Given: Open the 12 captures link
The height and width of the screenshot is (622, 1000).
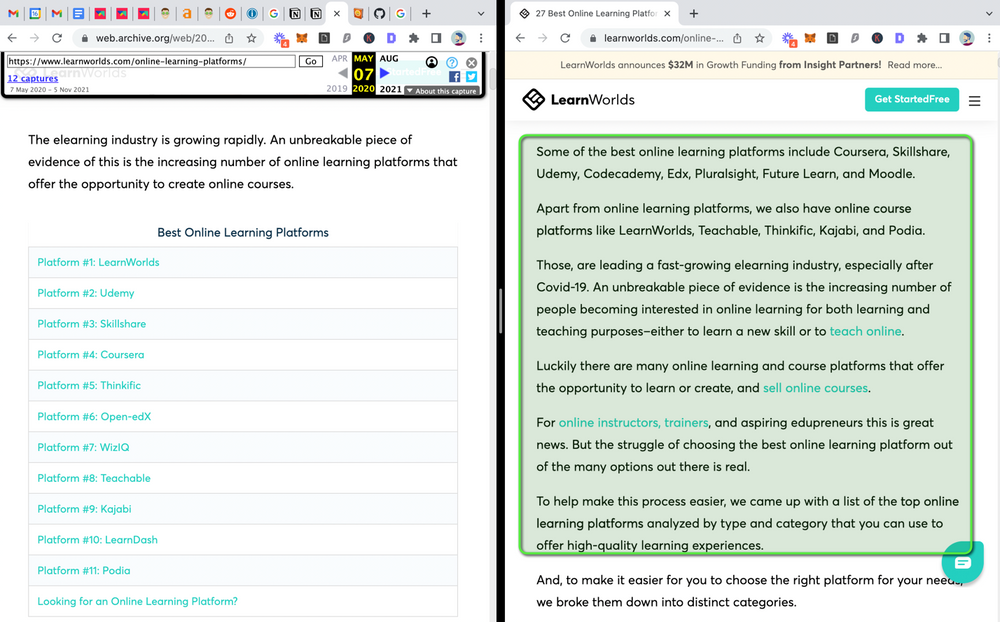Looking at the screenshot, I should pyautogui.click(x=33, y=78).
